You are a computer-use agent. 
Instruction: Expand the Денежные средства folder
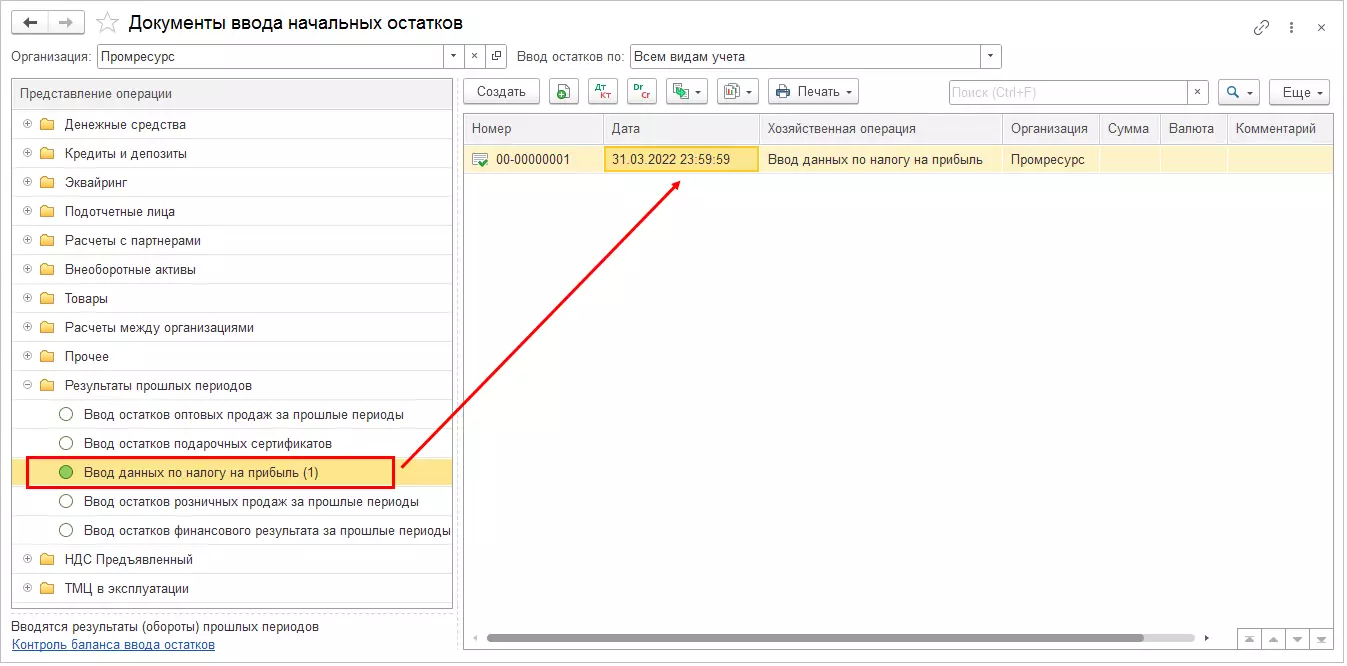[x=27, y=125]
